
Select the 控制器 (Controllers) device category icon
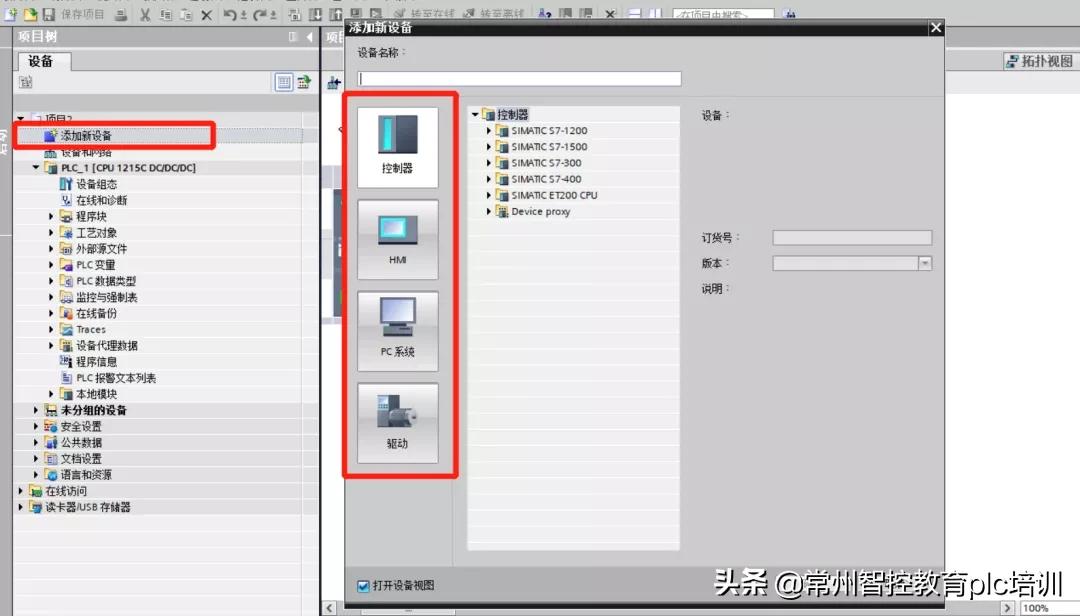397,144
